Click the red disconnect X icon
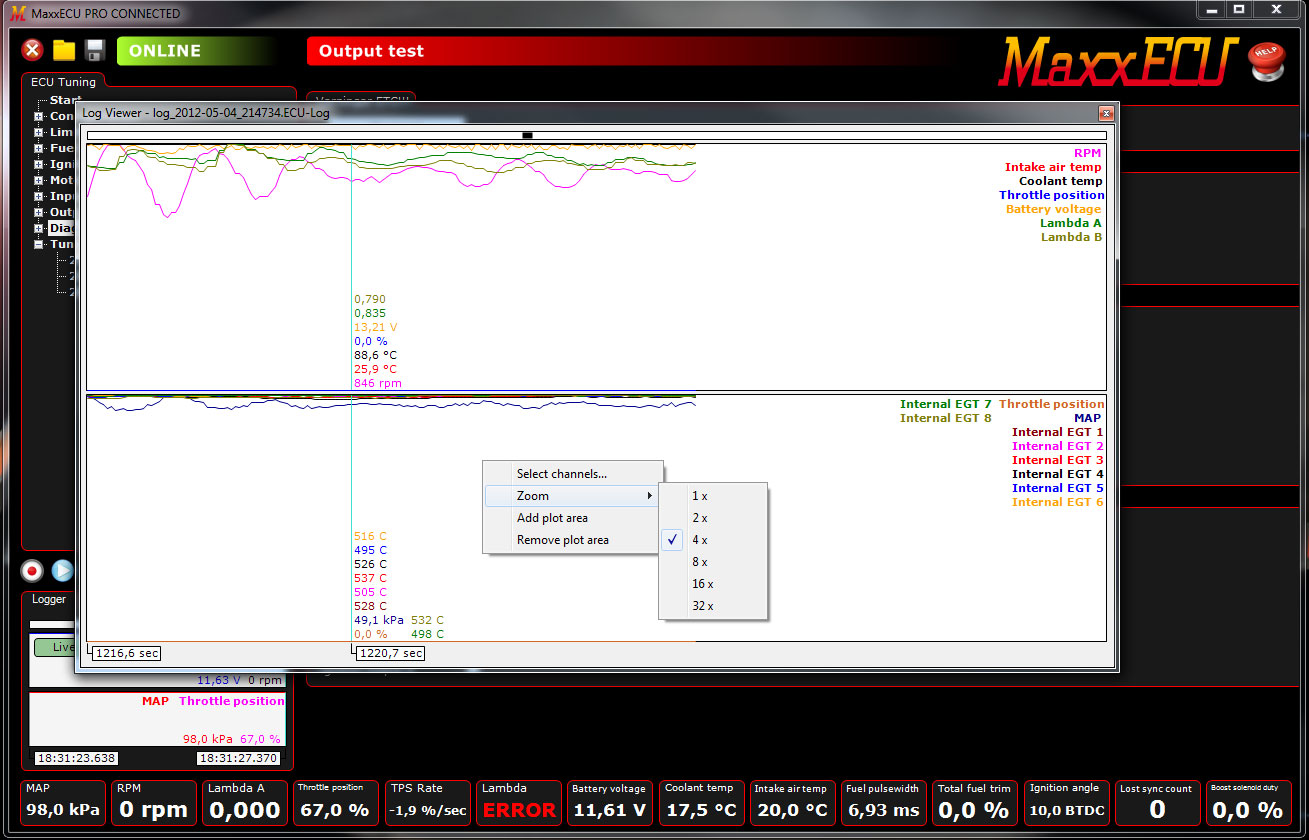1309x840 pixels. point(33,50)
